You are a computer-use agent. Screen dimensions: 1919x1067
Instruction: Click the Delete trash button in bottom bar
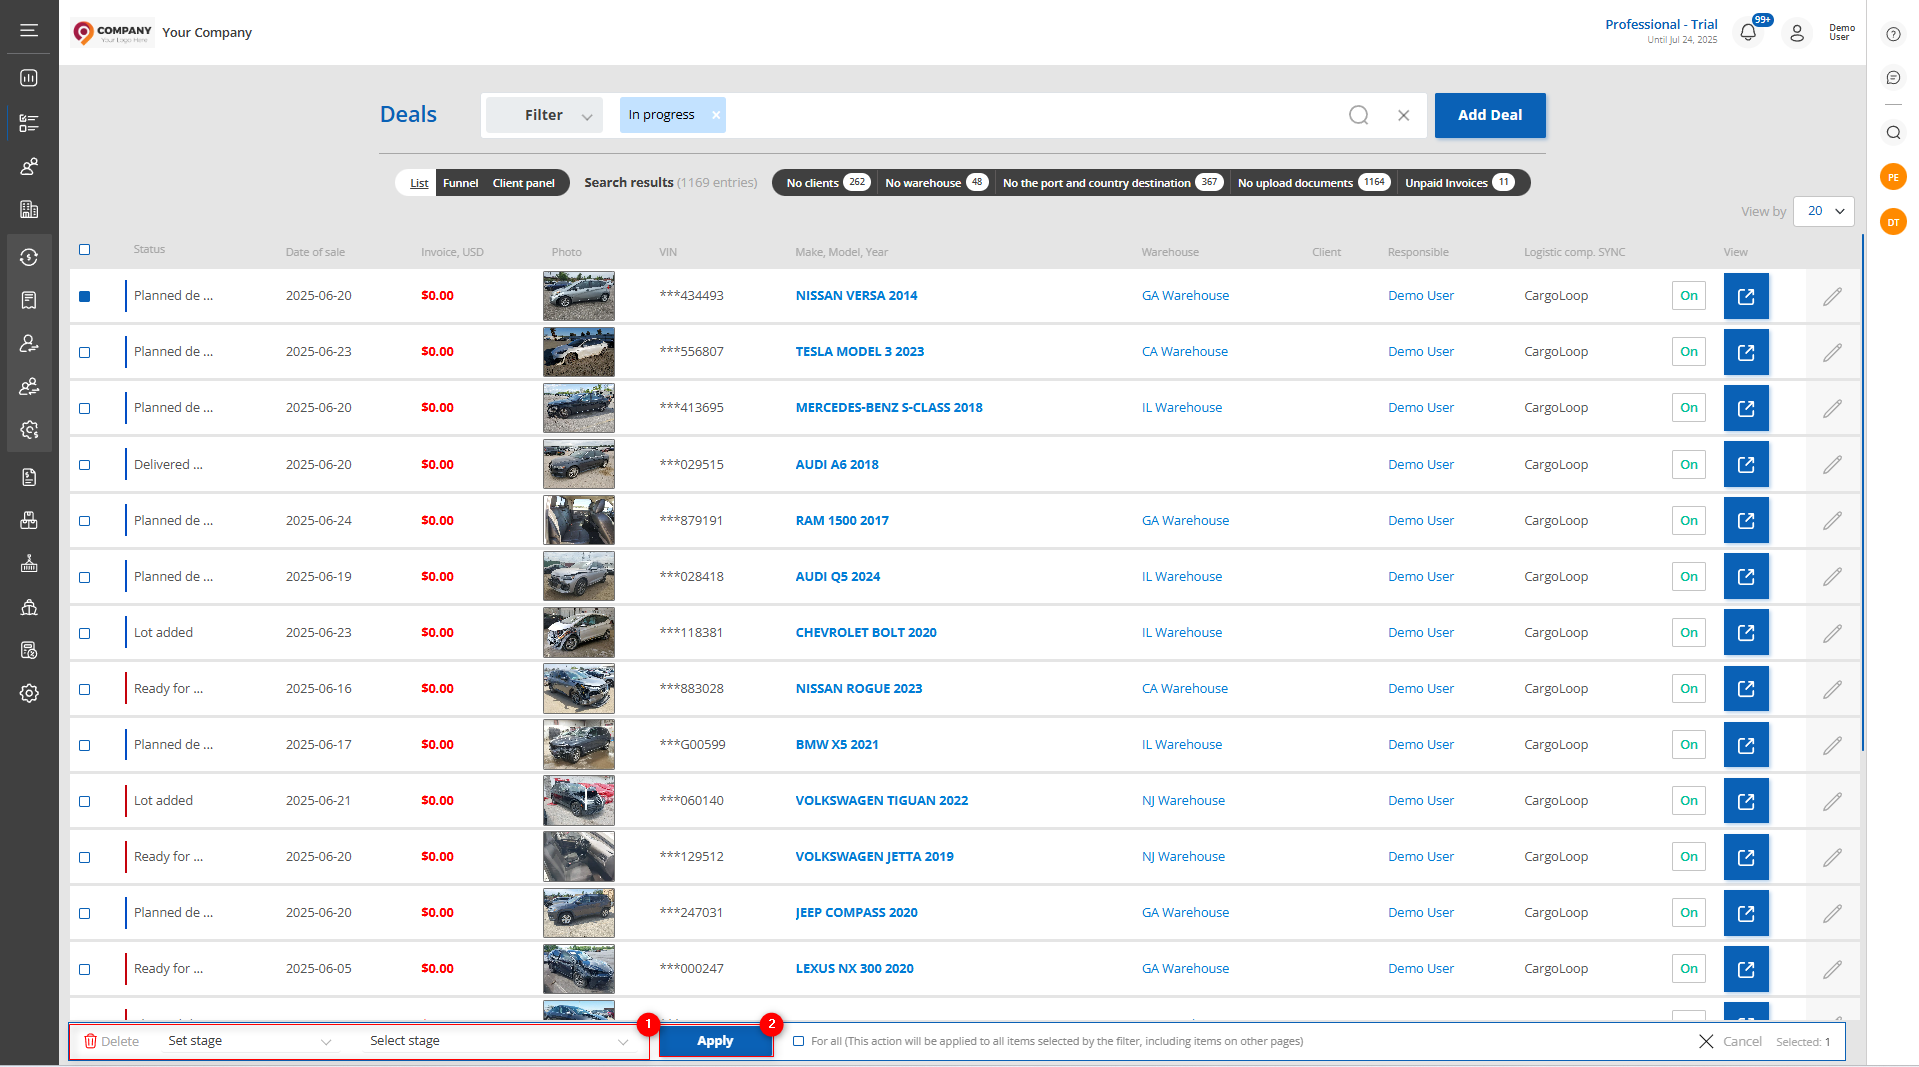pos(111,1041)
